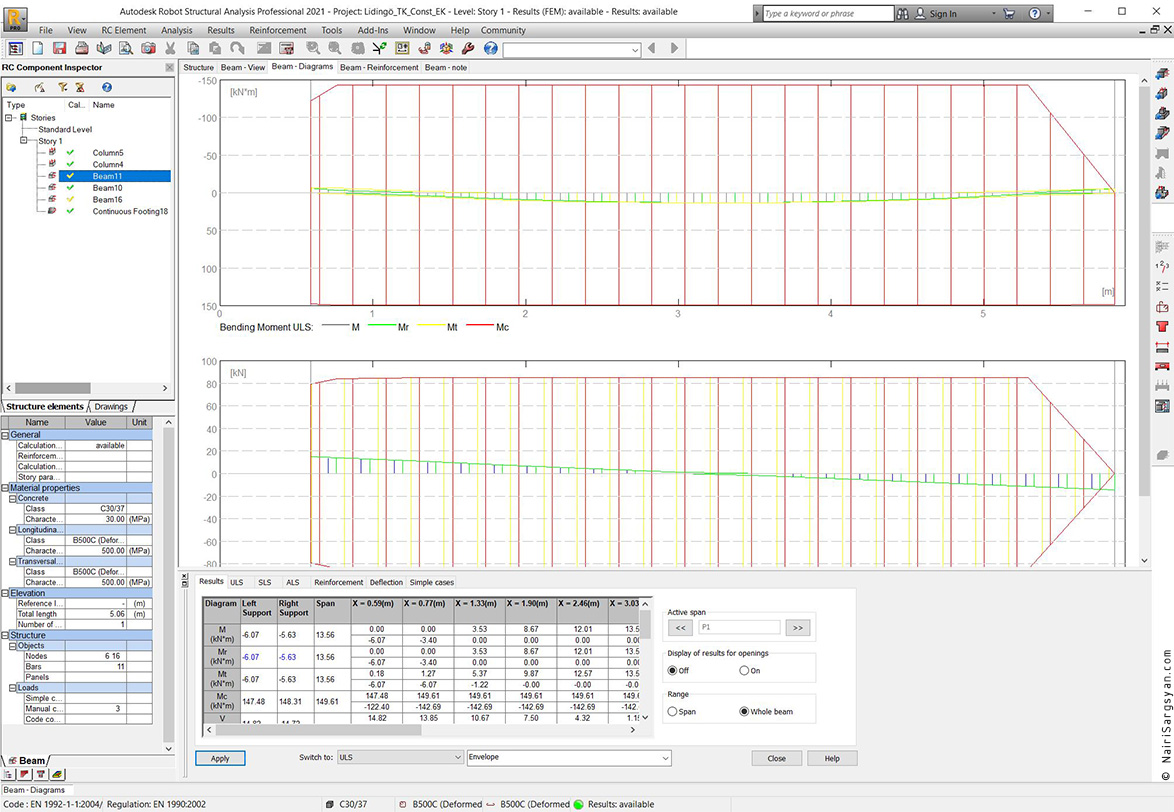This screenshot has width=1174, height=812.
Task: Click the Print icon in toolbar
Action: click(82, 48)
